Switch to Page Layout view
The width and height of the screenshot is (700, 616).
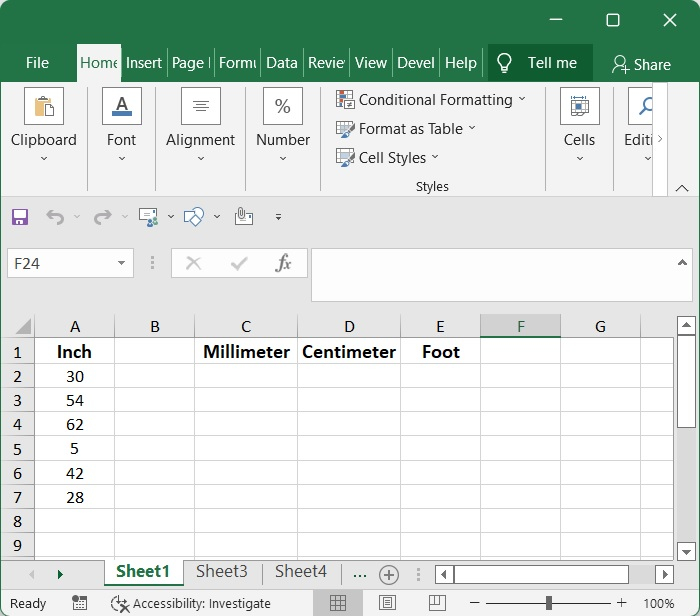pos(386,603)
